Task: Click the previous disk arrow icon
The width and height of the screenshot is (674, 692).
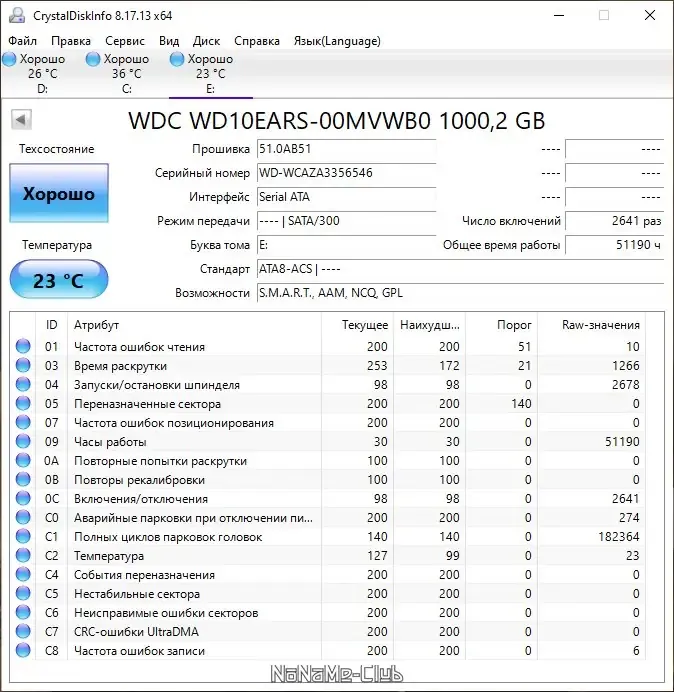Action: [x=21, y=120]
